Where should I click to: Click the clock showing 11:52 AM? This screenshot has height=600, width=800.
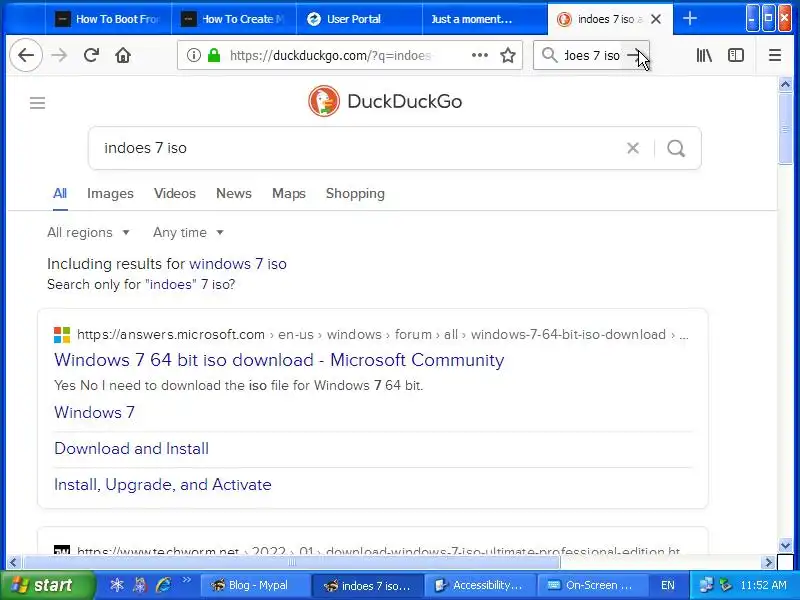pos(763,585)
